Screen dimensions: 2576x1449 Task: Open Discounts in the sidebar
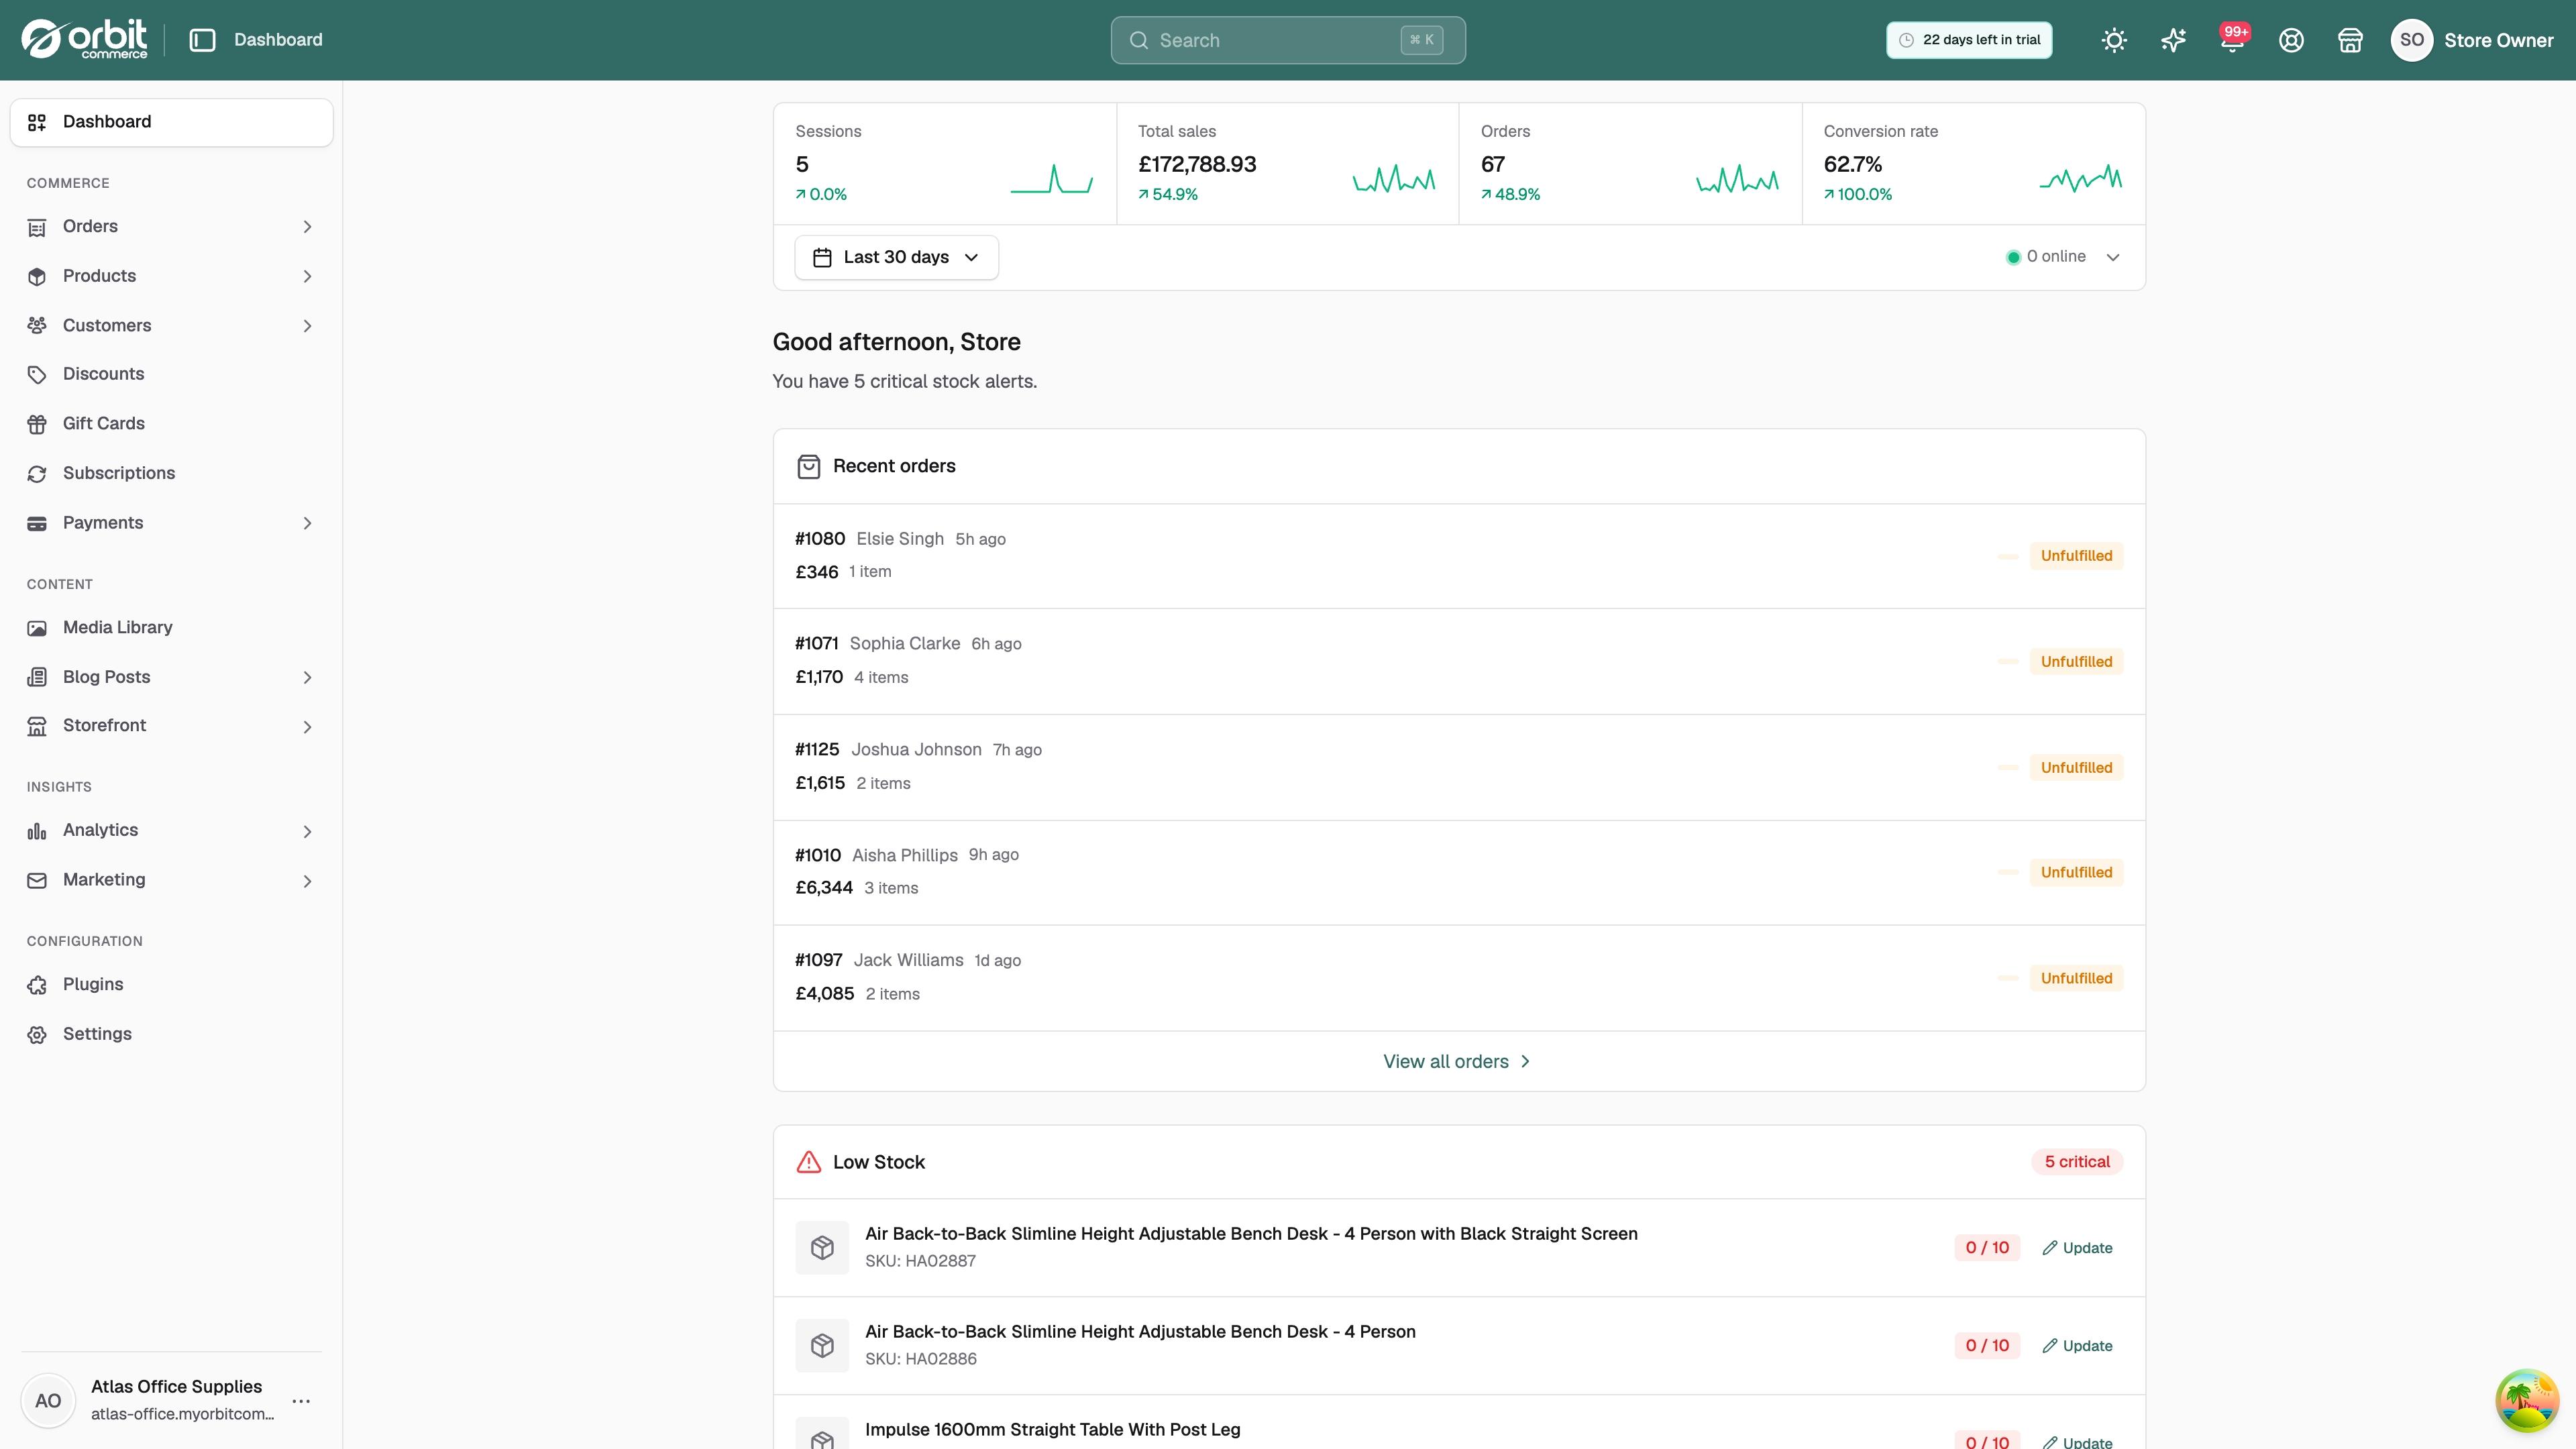171,374
